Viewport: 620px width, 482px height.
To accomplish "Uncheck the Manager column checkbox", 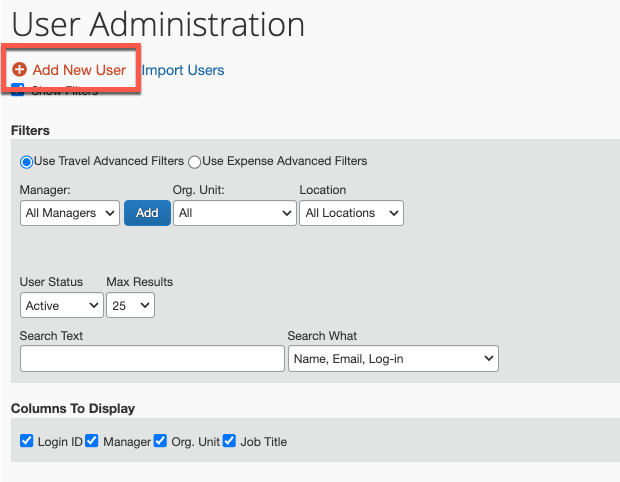I will click(92, 441).
